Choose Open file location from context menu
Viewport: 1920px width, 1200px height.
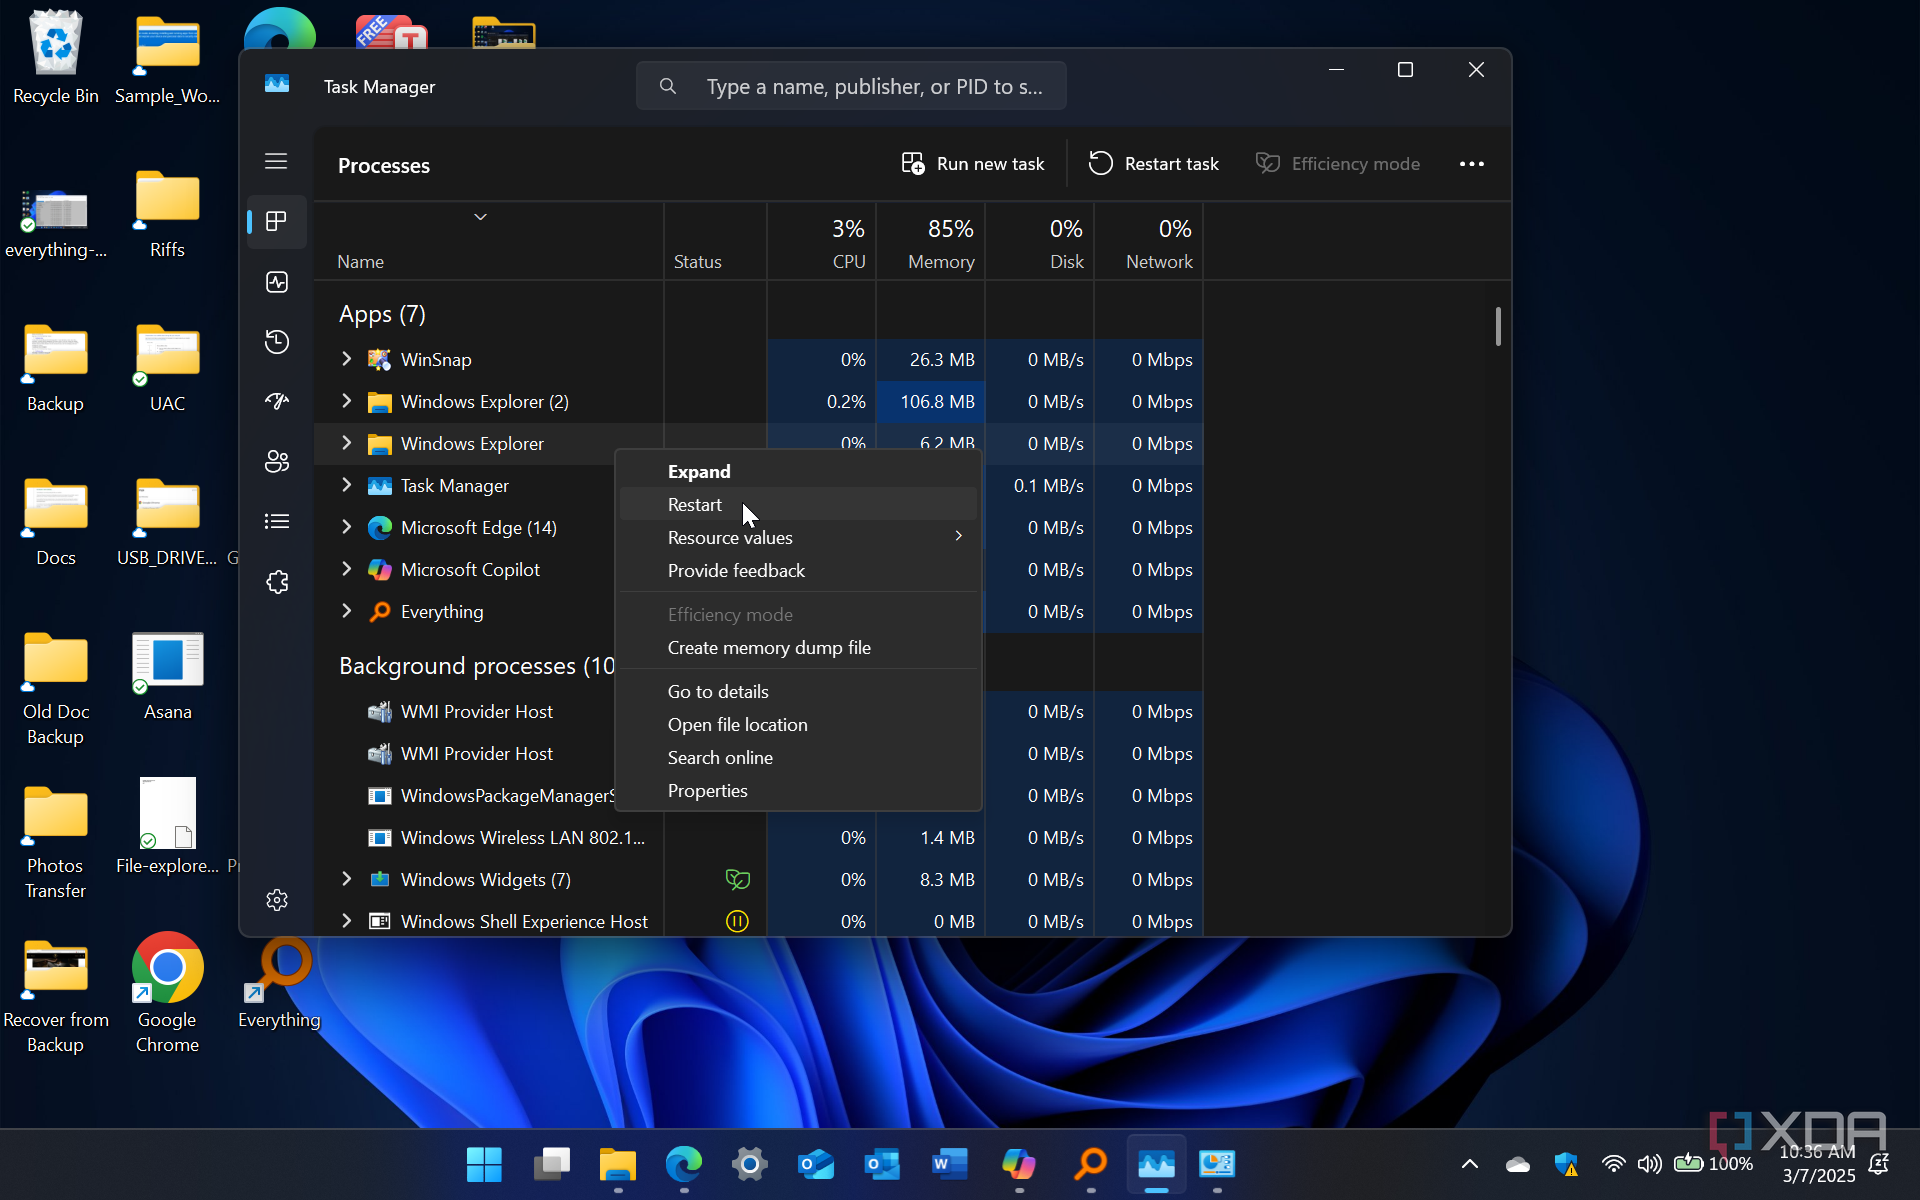coord(737,724)
